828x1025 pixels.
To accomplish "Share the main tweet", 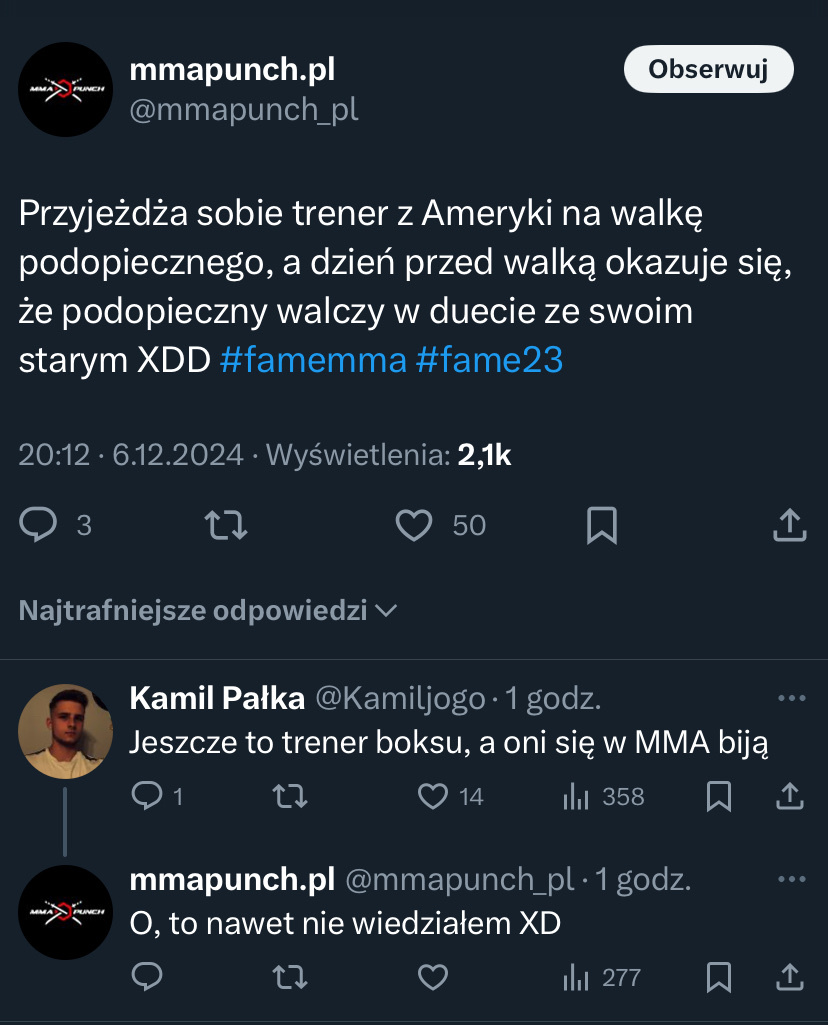I will point(789,525).
